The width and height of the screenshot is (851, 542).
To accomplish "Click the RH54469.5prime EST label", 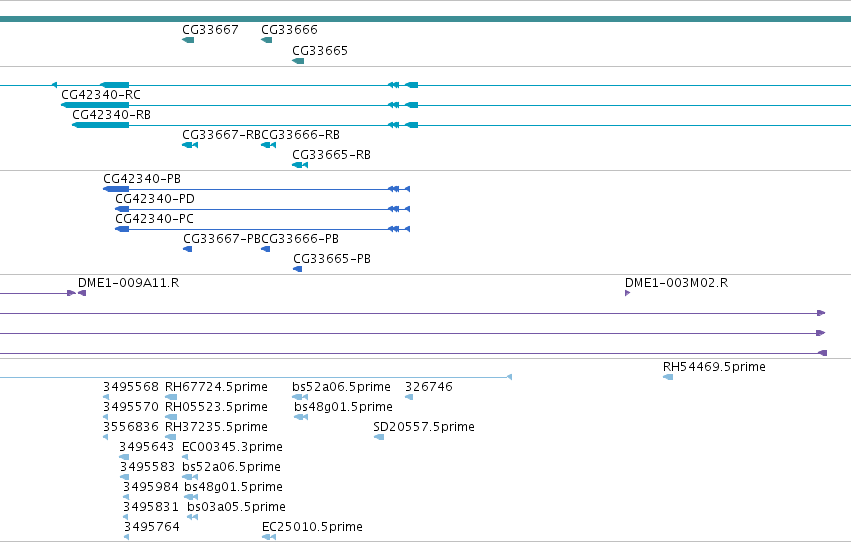I will pyautogui.click(x=714, y=367).
